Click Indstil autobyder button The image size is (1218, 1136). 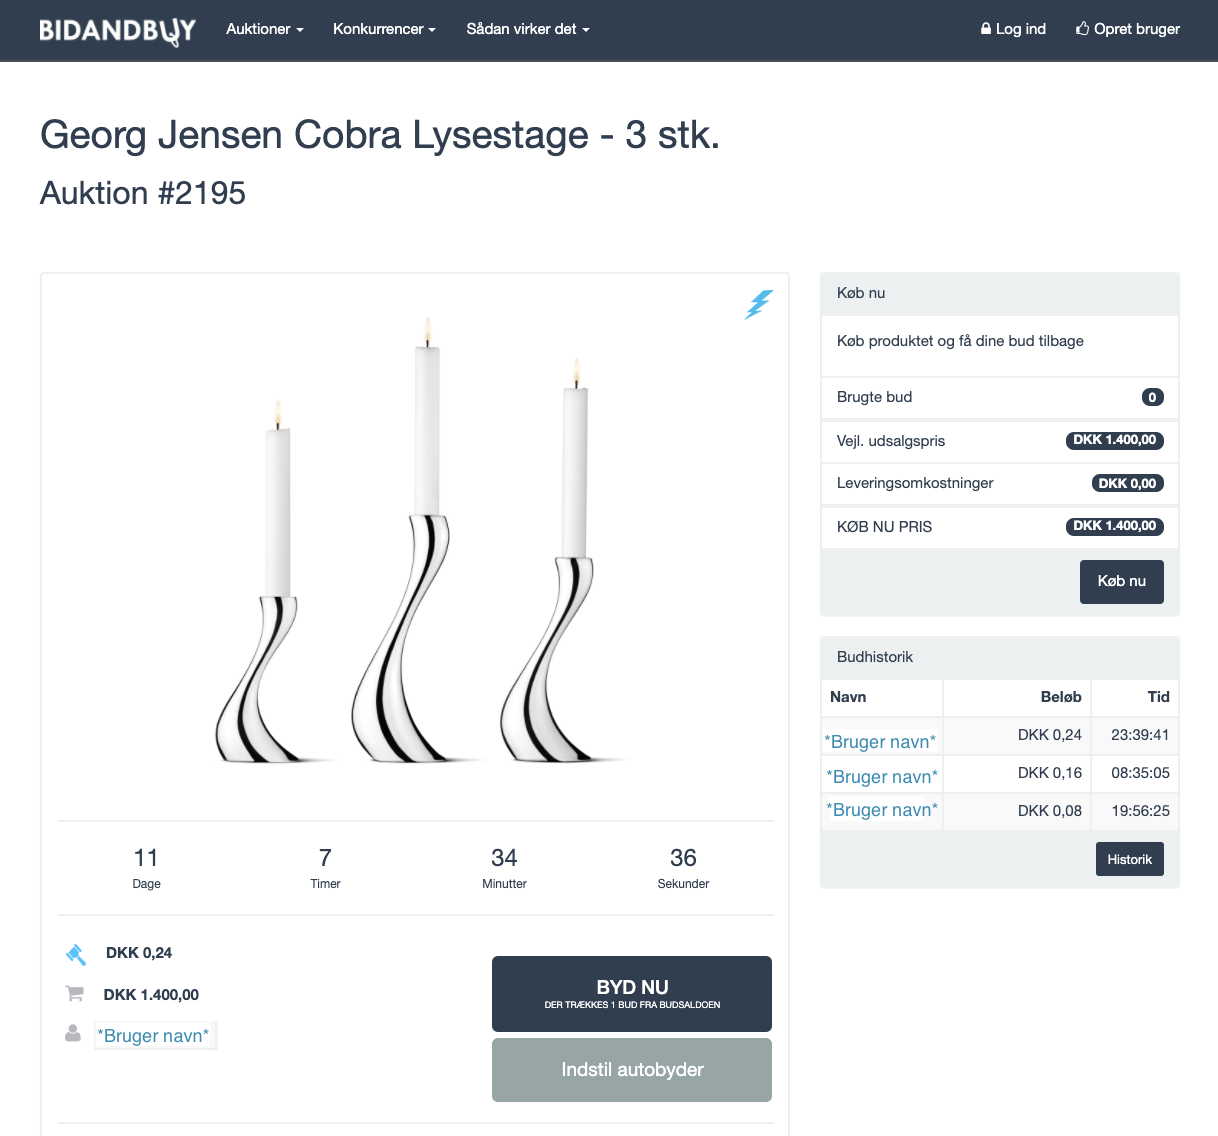click(x=632, y=1070)
